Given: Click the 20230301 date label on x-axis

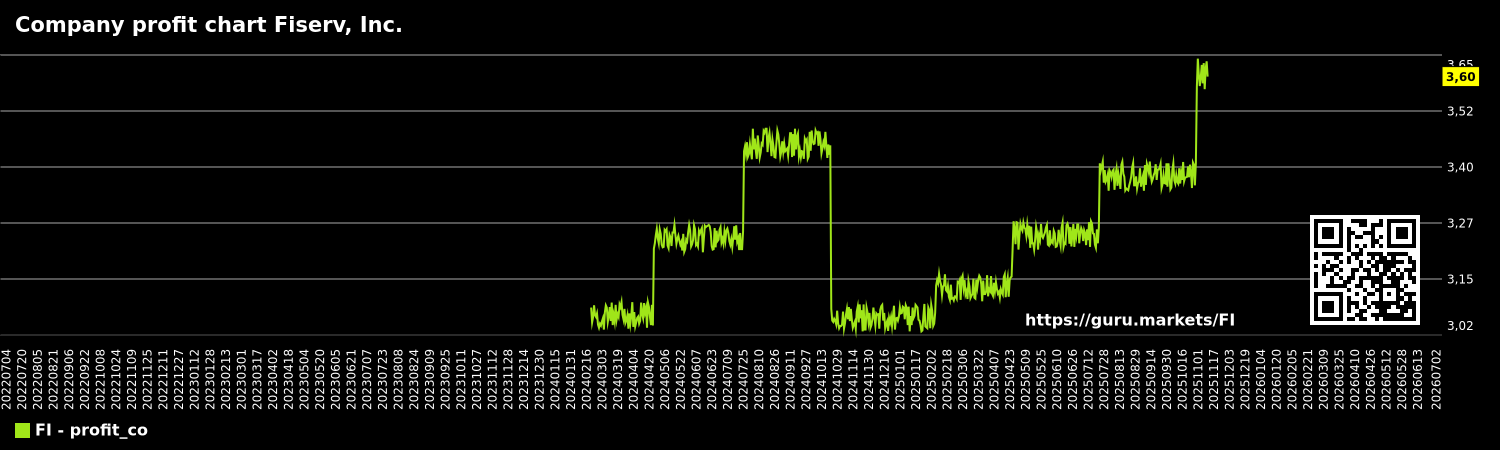Looking at the screenshot, I should [242, 378].
